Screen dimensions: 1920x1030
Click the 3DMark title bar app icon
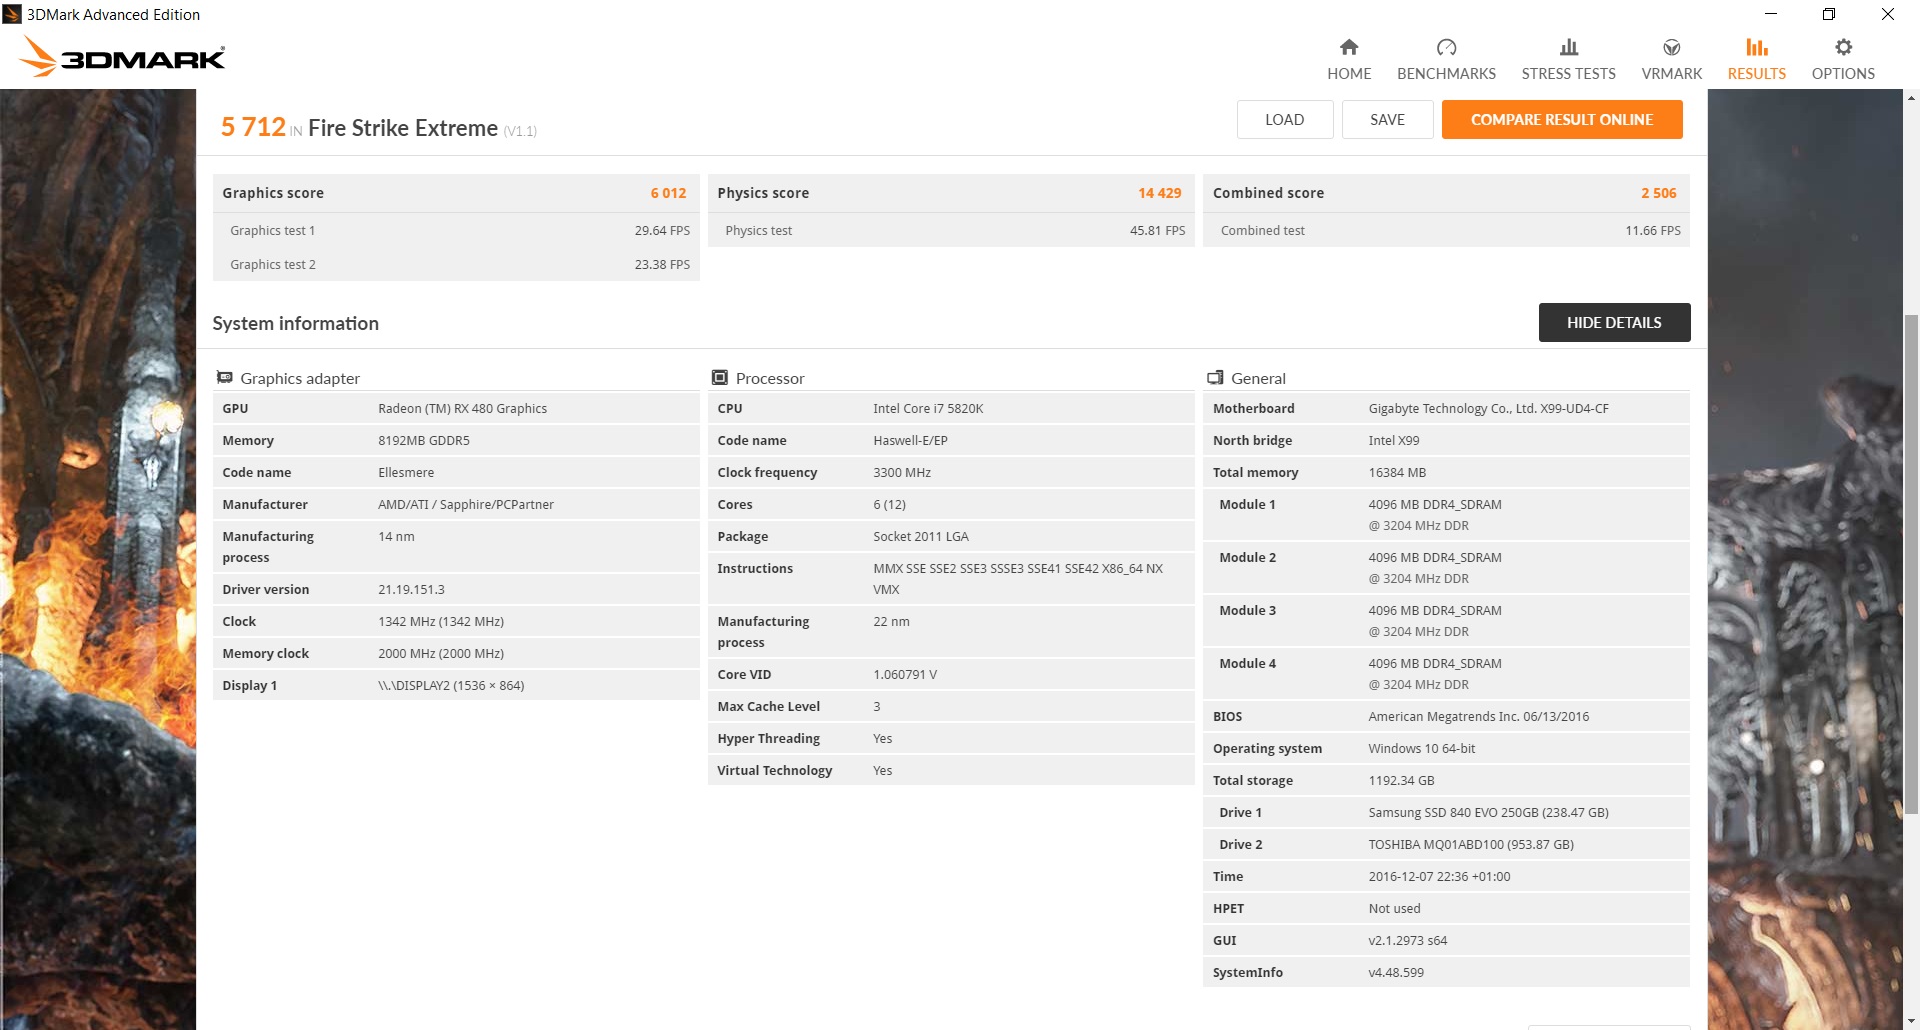12,14
